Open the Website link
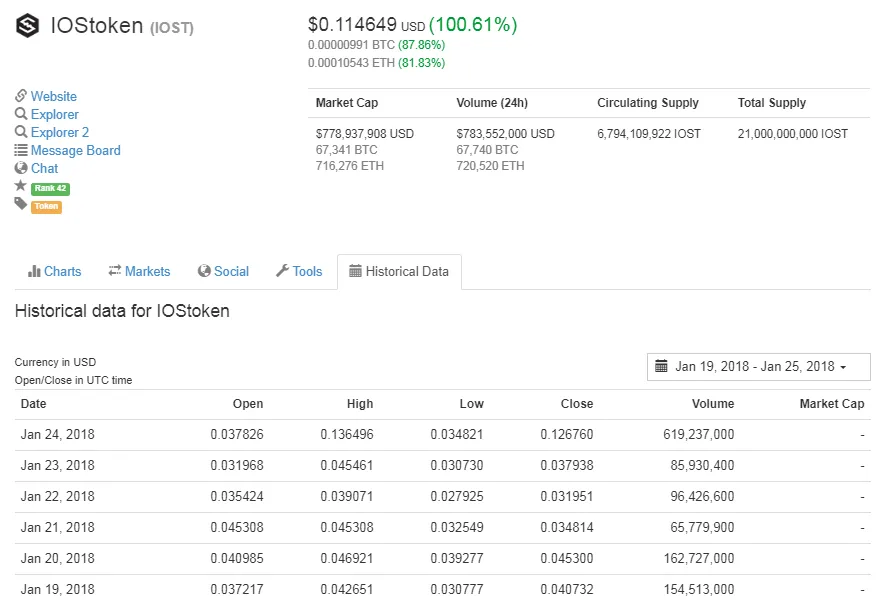The image size is (889, 613). [53, 96]
